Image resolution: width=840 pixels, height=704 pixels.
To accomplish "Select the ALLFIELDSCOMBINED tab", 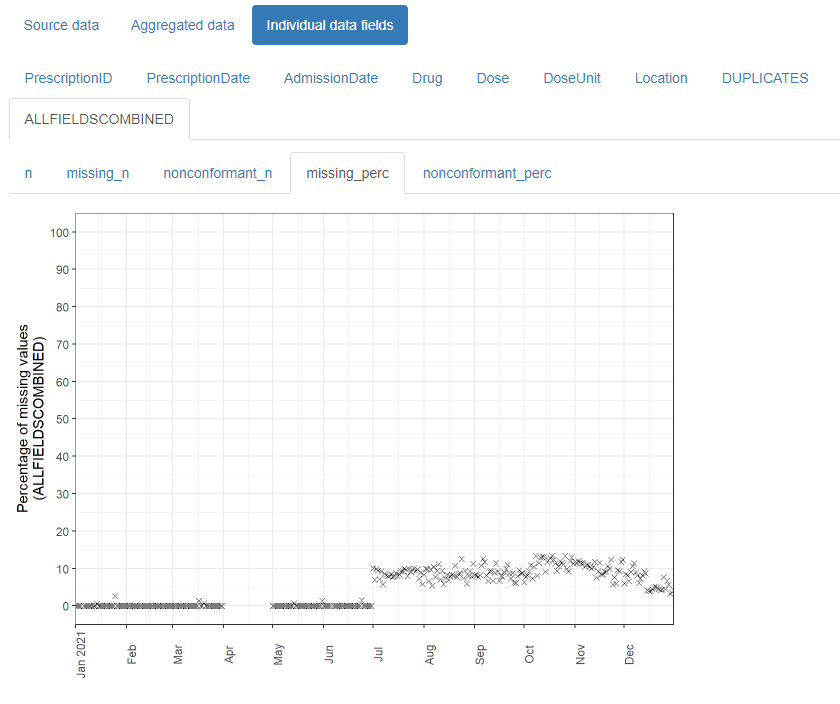I will point(99,119).
